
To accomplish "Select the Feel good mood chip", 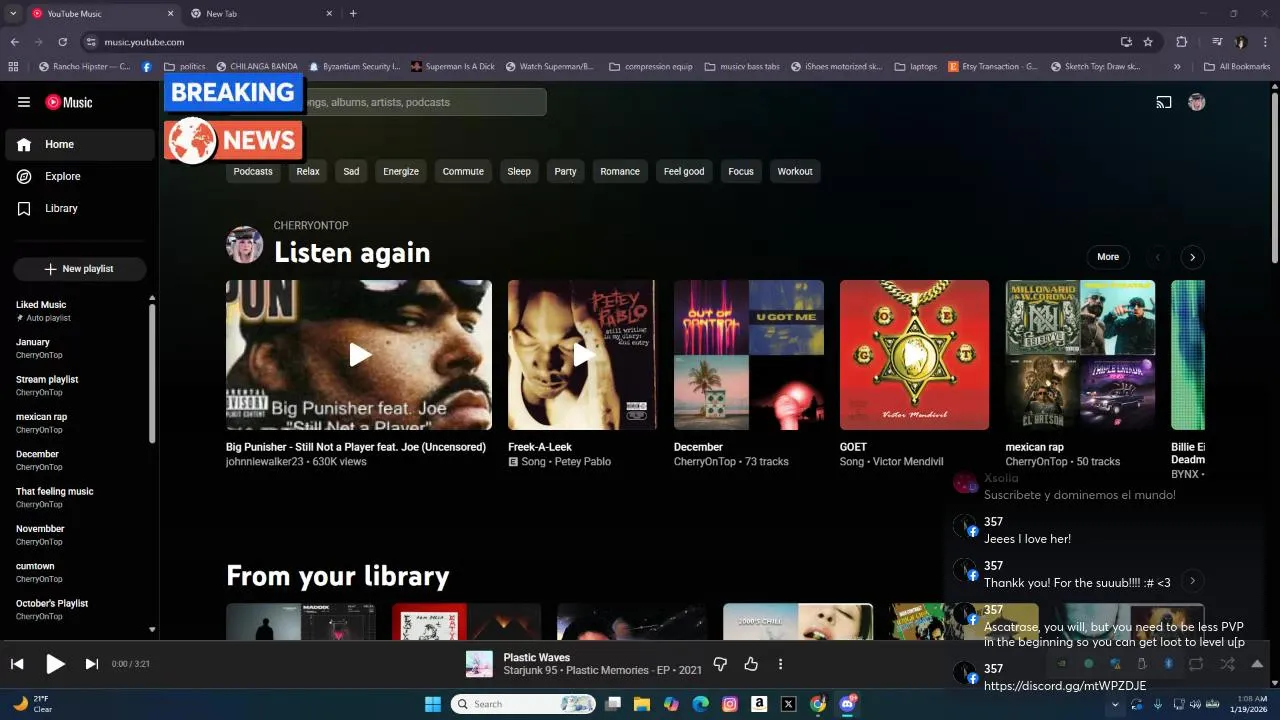I will [684, 171].
